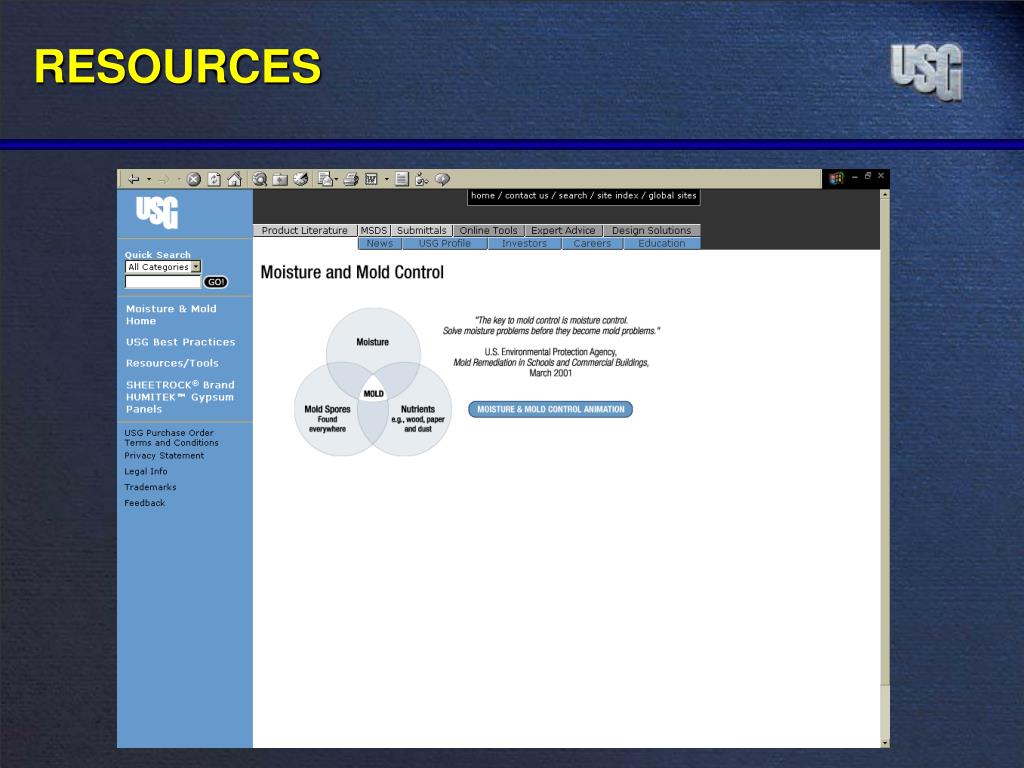Select the Product Literature tab
Screen dimensions: 1024x768
(305, 231)
